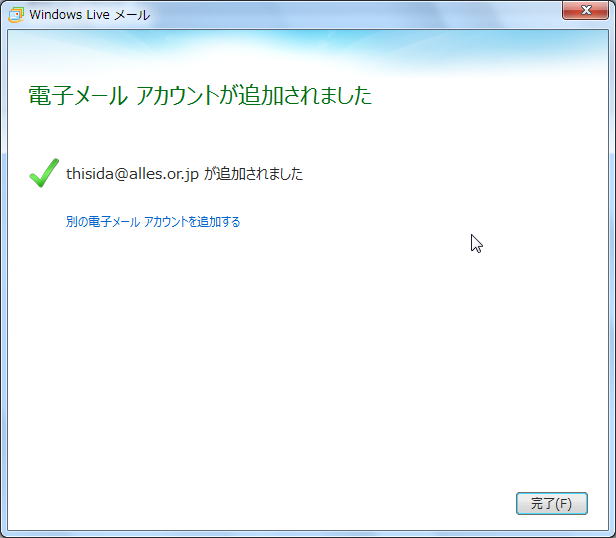Open the 別の電子メール アカウントを追加する link
This screenshot has width=616, height=538.
click(x=153, y=222)
